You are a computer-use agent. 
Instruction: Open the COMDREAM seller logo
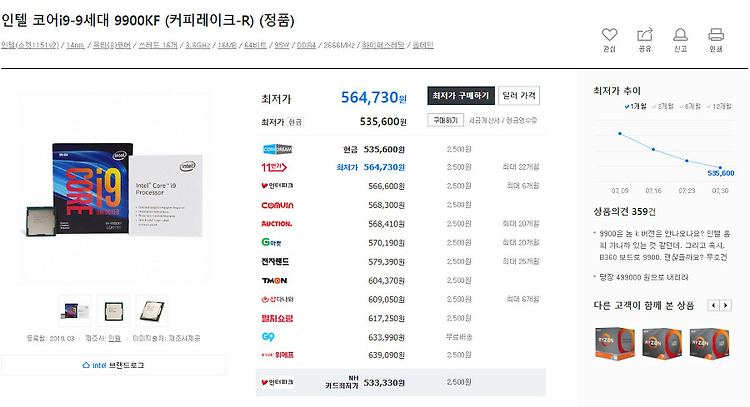[x=277, y=149]
